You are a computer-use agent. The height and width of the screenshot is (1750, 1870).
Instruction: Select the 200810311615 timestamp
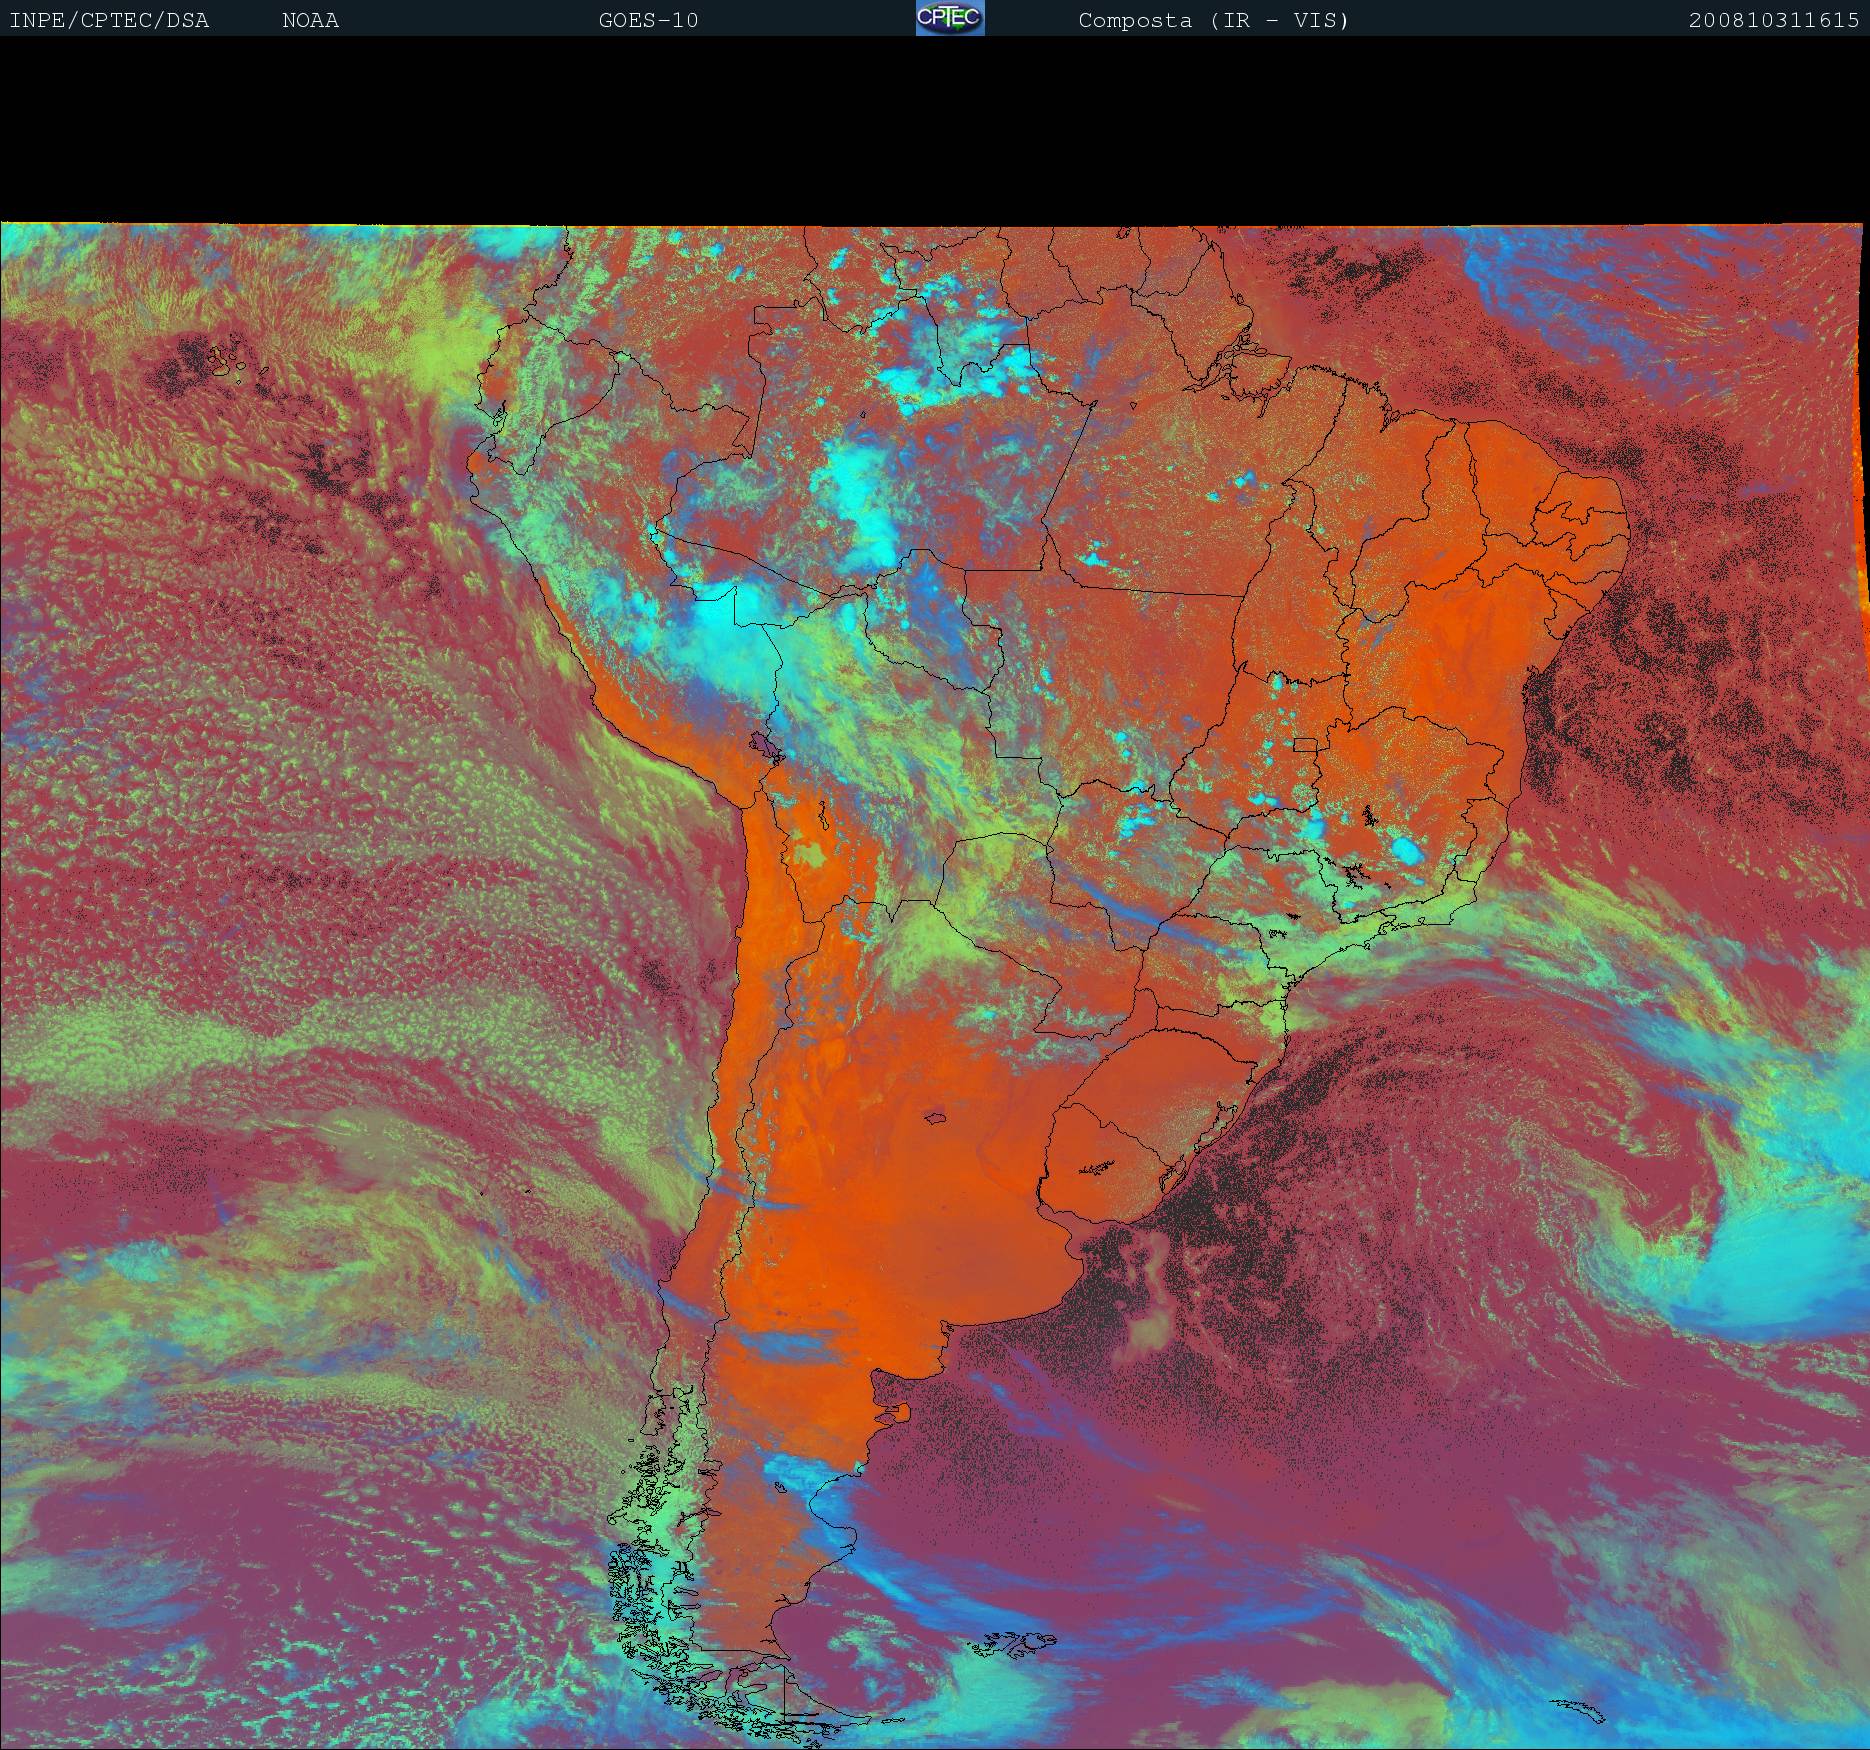[1774, 20]
